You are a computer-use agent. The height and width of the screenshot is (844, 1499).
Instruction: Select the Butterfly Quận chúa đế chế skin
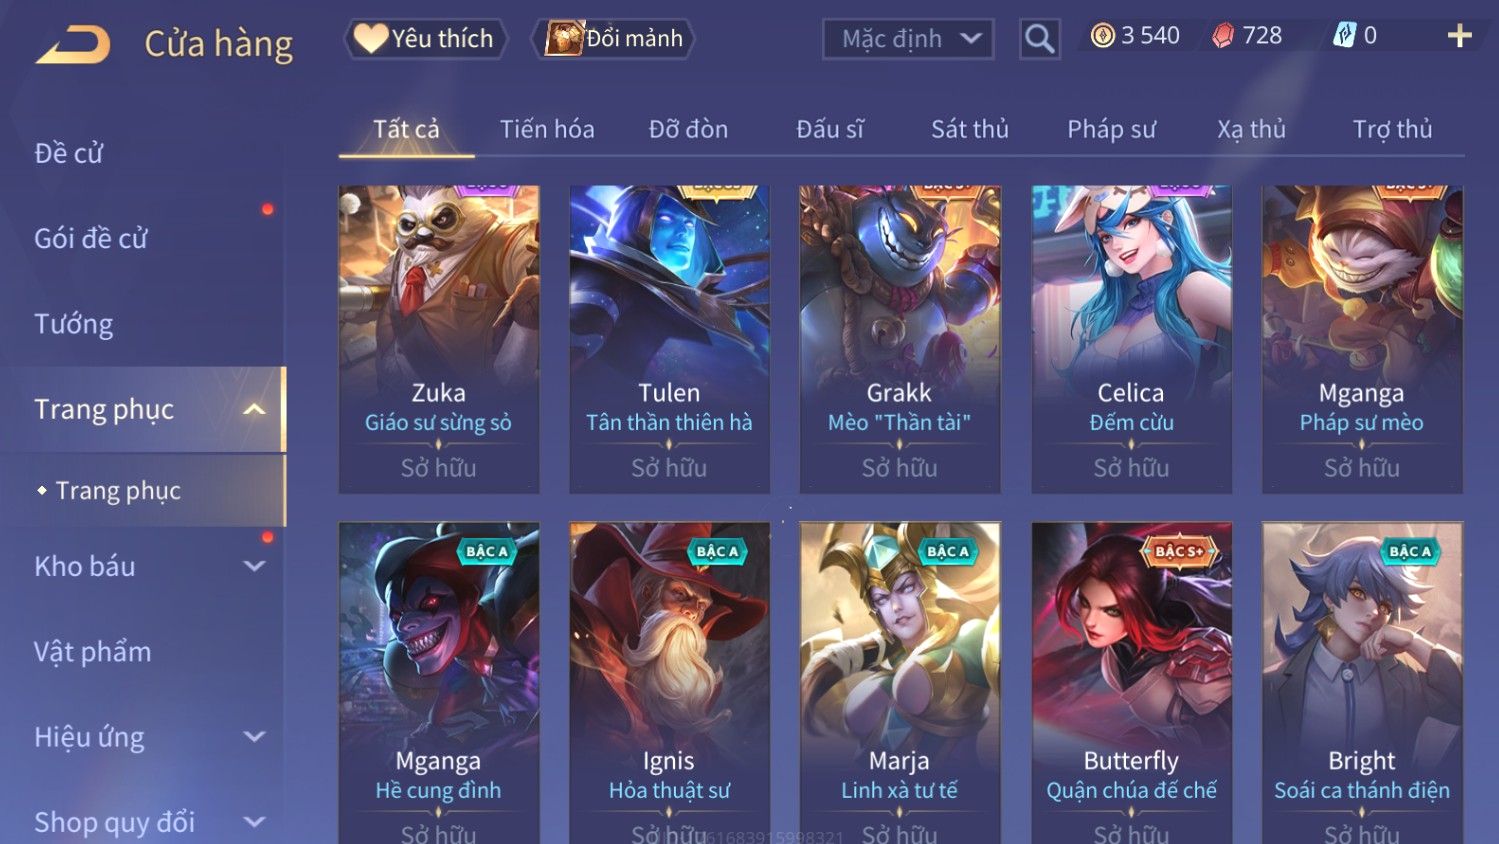[x=1131, y=682]
